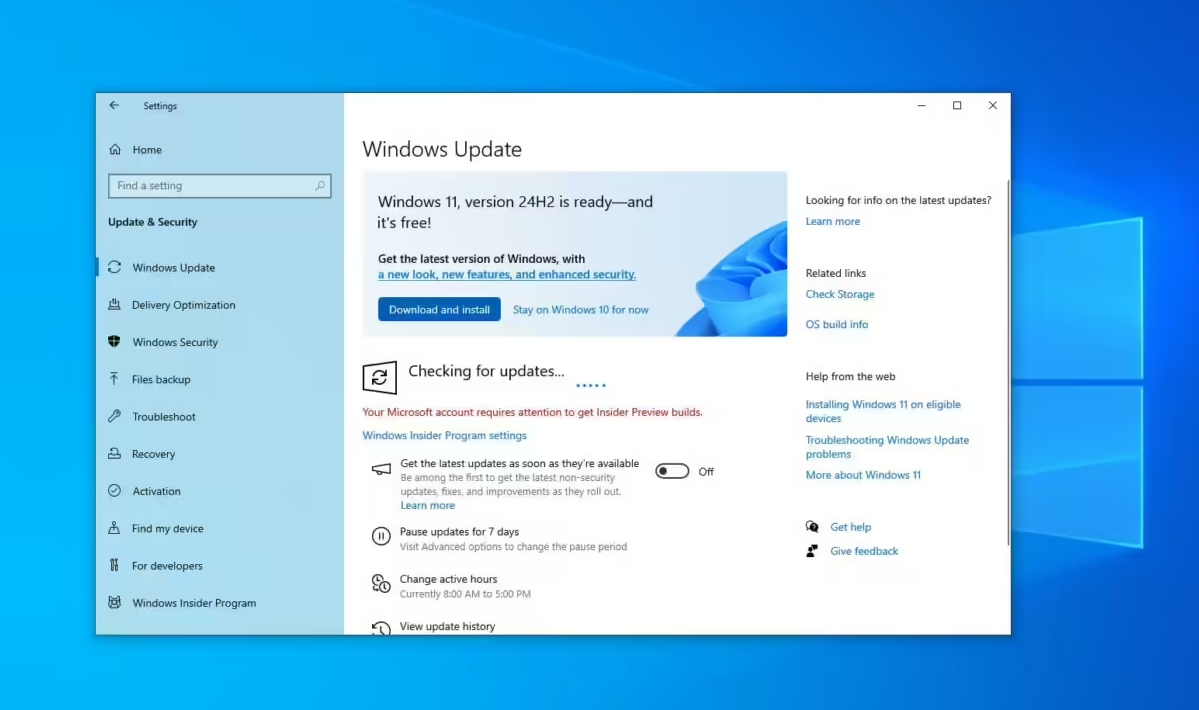Open Windows Insider Program settings link
The width and height of the screenshot is (1199, 710).
[444, 436]
